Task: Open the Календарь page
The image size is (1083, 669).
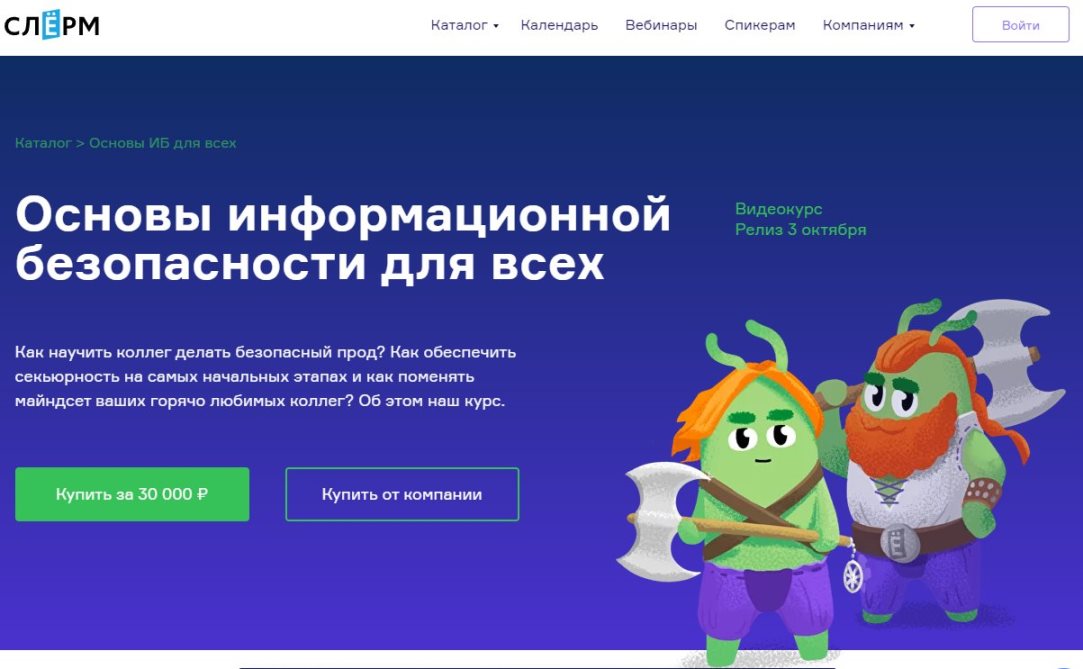Action: point(559,26)
